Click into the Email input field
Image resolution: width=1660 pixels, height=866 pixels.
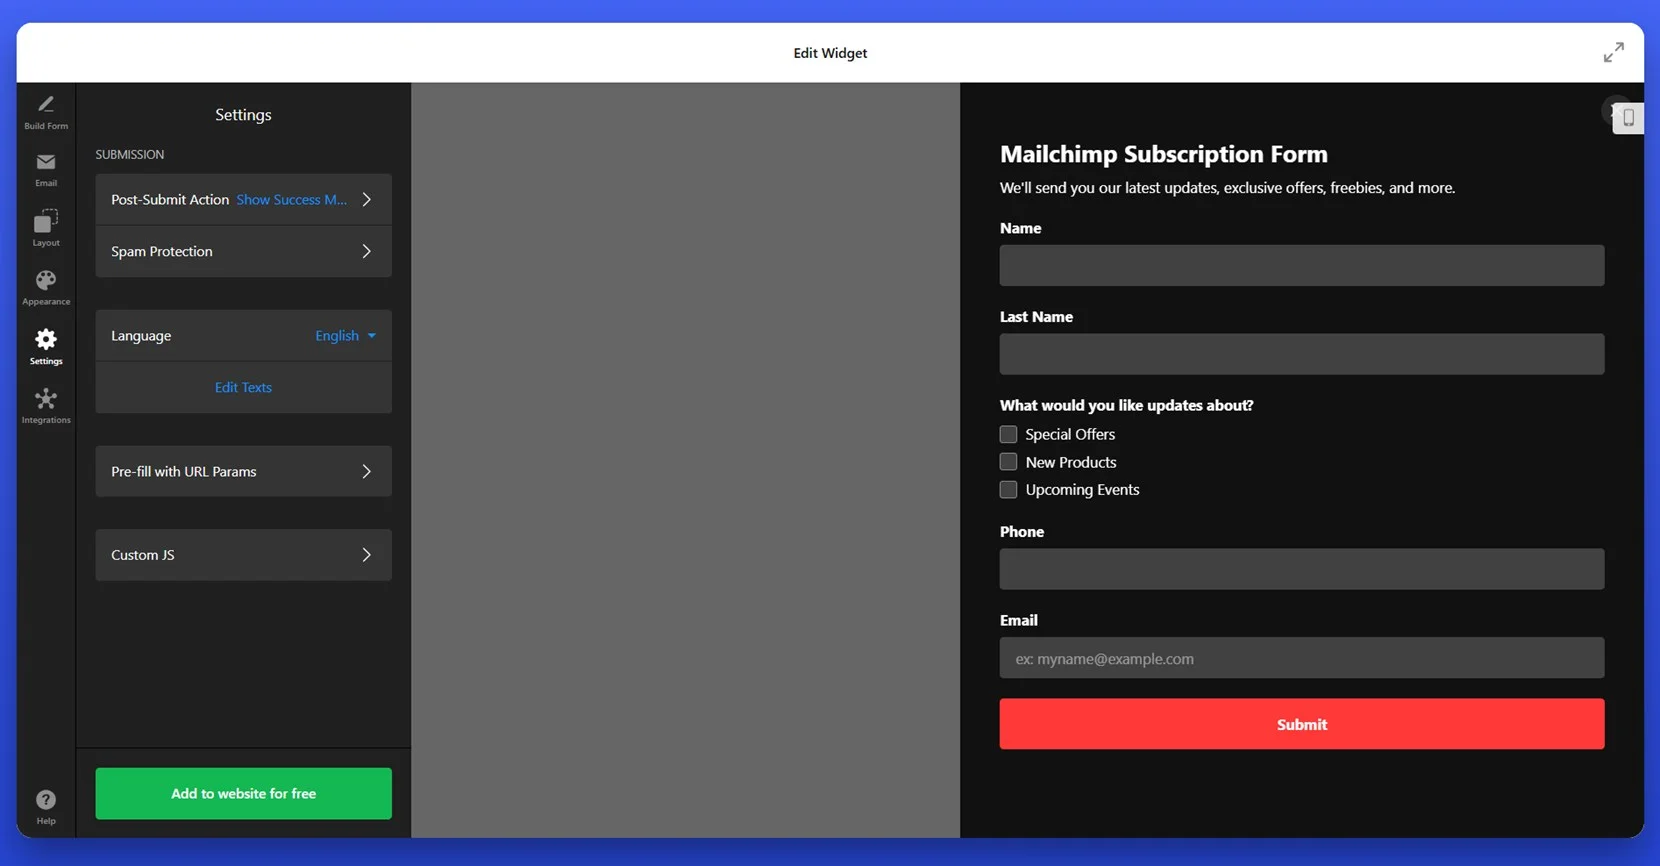click(x=1301, y=658)
